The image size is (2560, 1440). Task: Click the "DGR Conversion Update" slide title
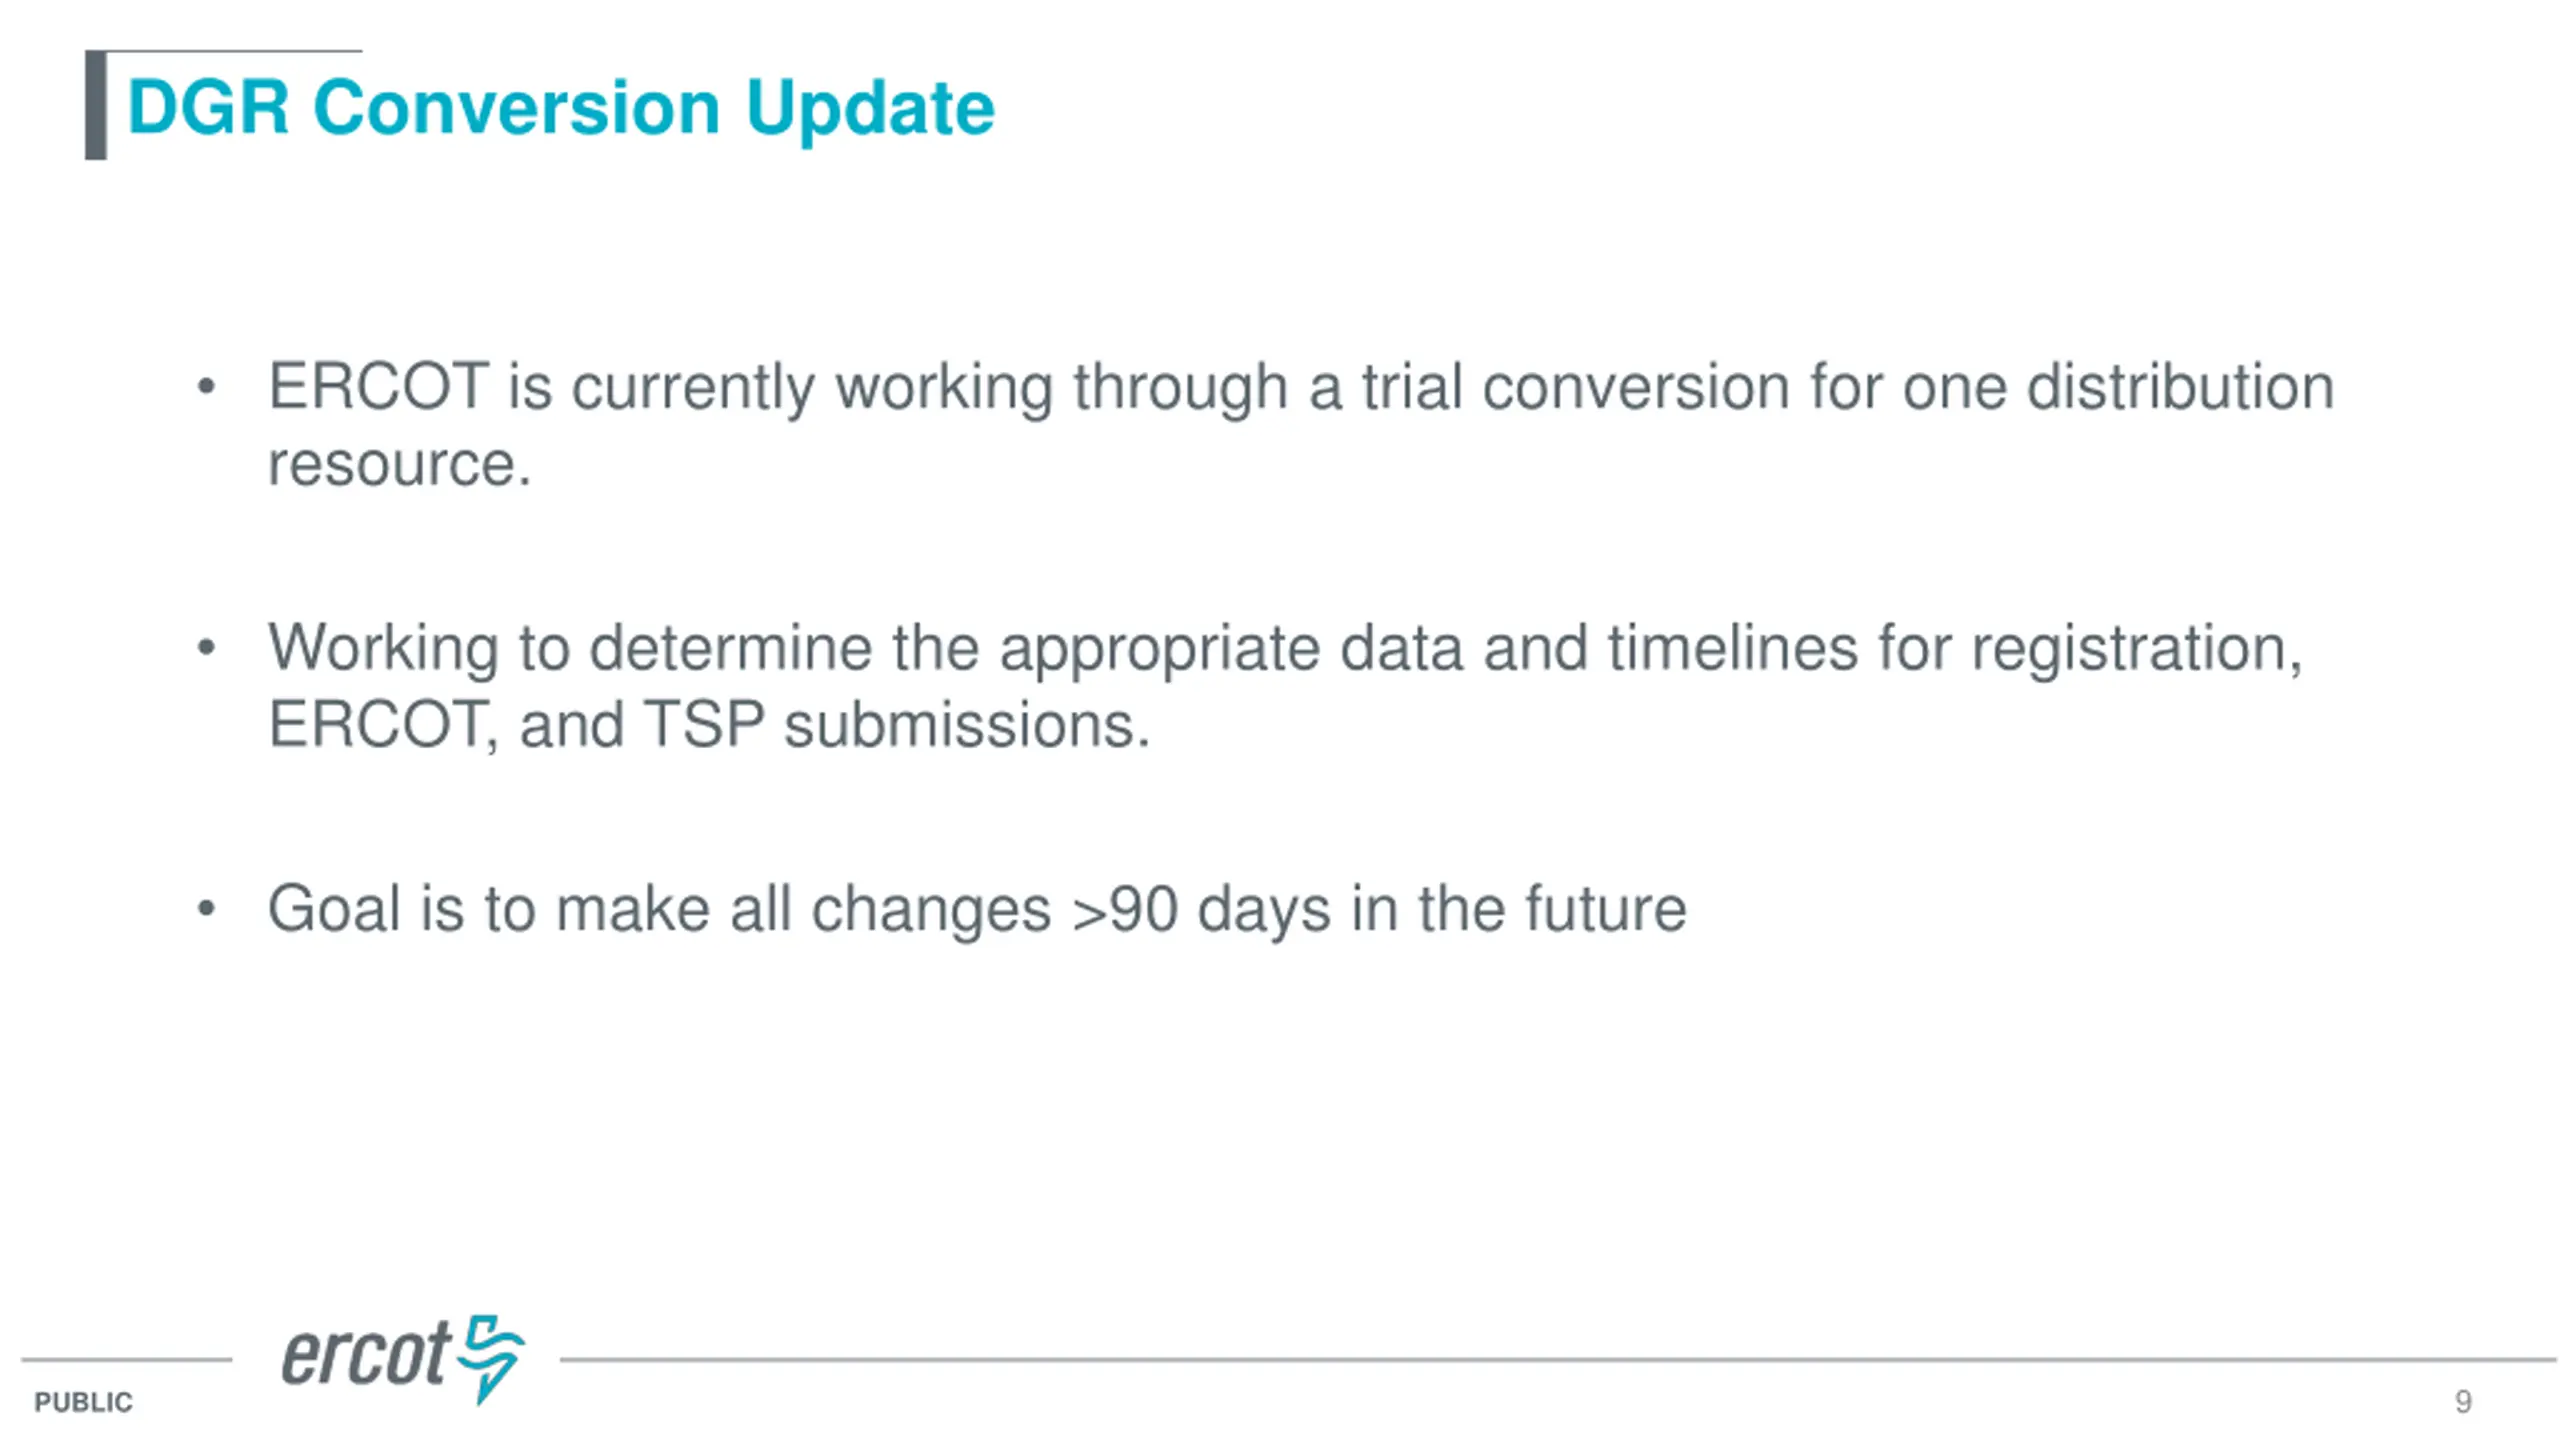pos(561,108)
